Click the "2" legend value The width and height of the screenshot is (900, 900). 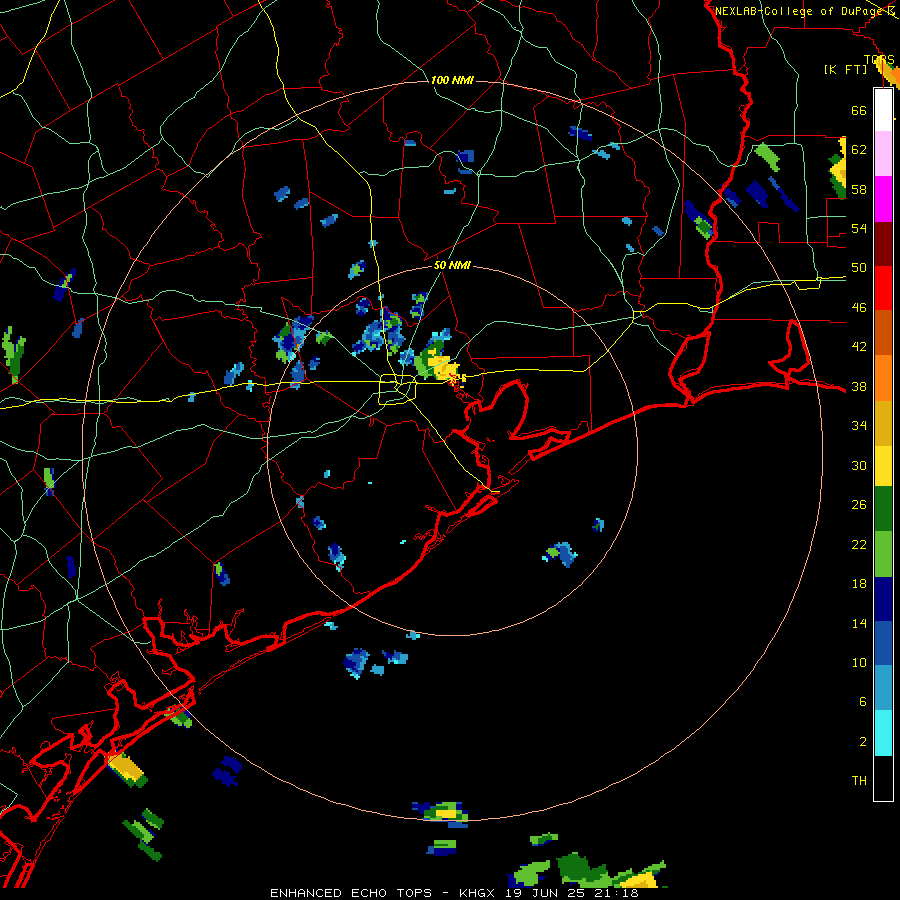pyautogui.click(x=863, y=742)
